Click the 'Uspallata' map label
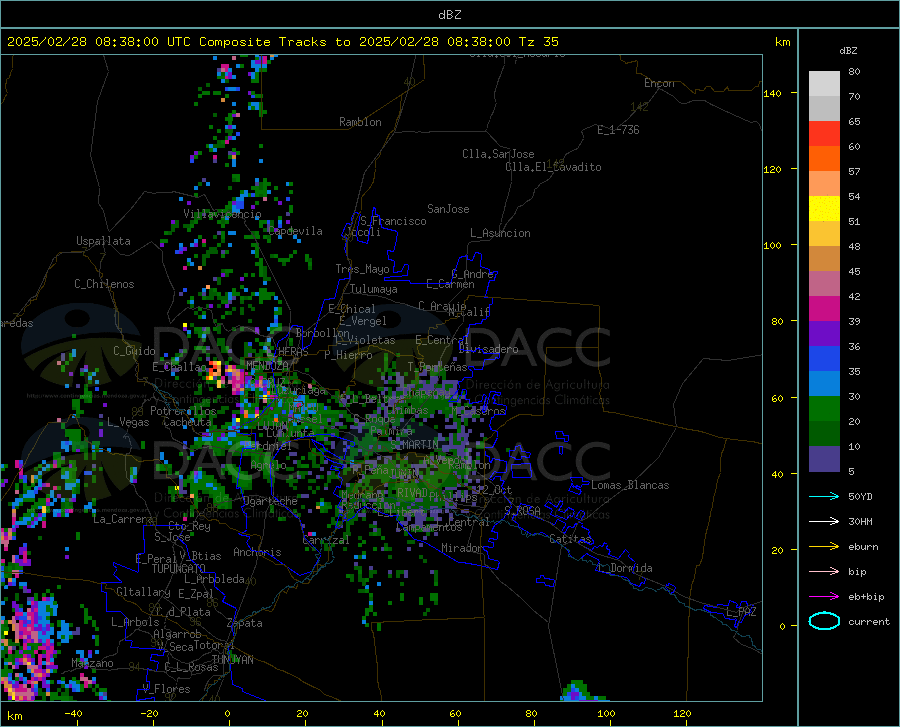 tap(103, 241)
